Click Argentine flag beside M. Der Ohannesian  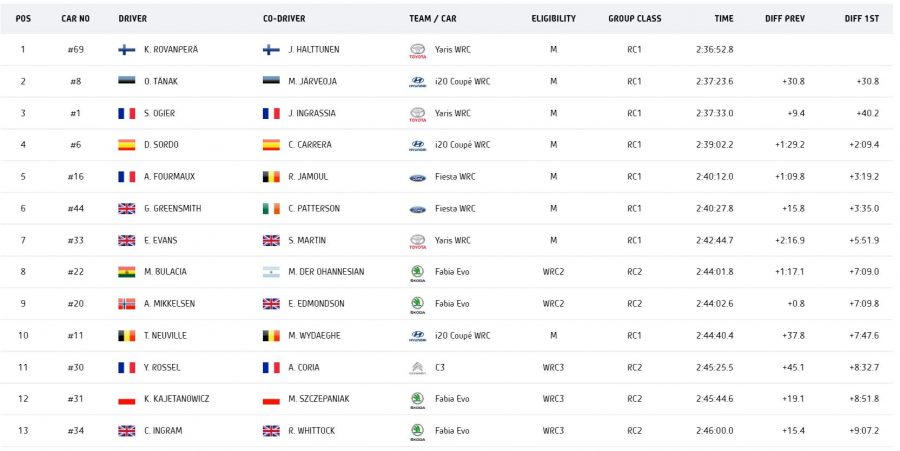click(x=271, y=272)
